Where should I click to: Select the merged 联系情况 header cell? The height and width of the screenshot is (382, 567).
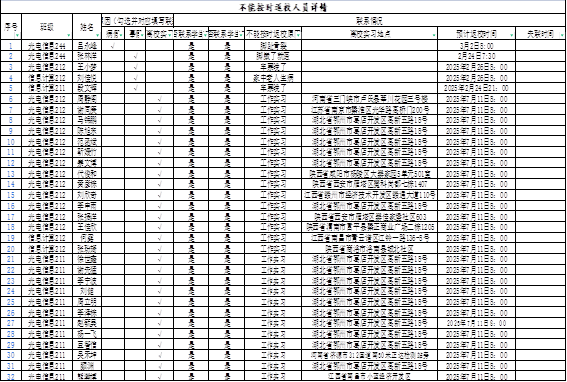[370, 20]
